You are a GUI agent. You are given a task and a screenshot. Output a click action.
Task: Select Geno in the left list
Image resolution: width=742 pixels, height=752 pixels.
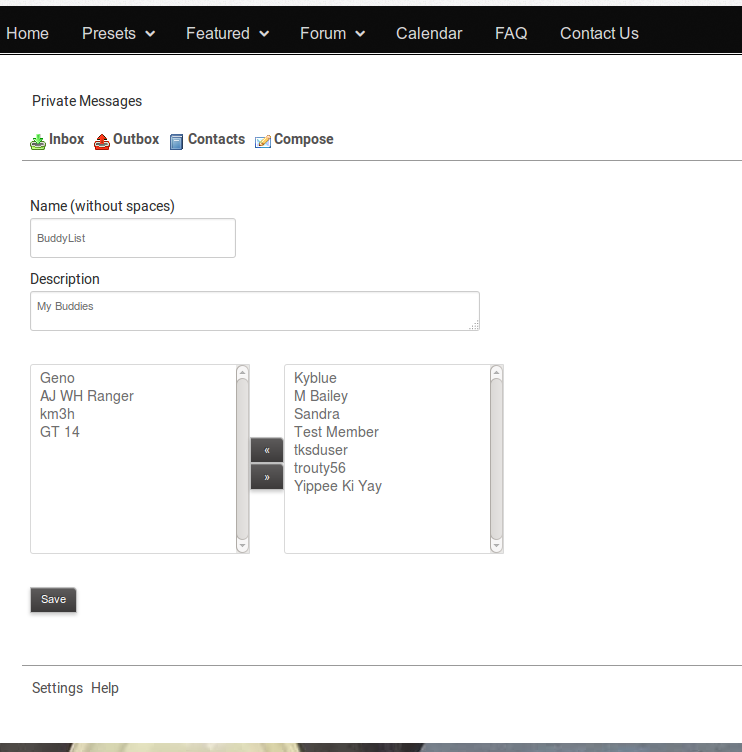(57, 378)
